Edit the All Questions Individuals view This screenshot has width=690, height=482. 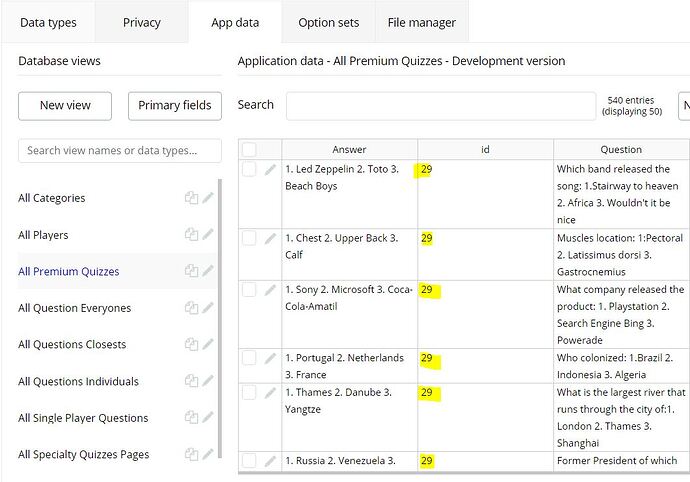coord(208,381)
